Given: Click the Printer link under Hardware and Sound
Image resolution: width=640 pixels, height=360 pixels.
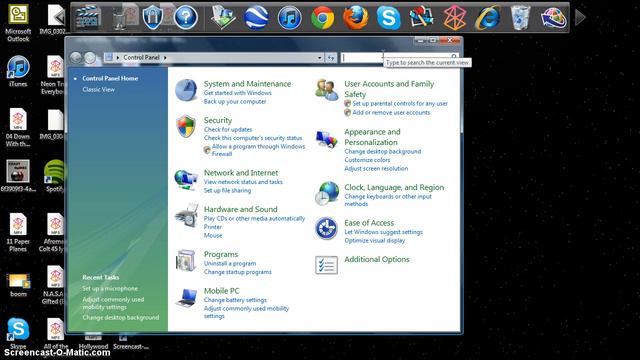Looking at the screenshot, I should pyautogui.click(x=213, y=227).
